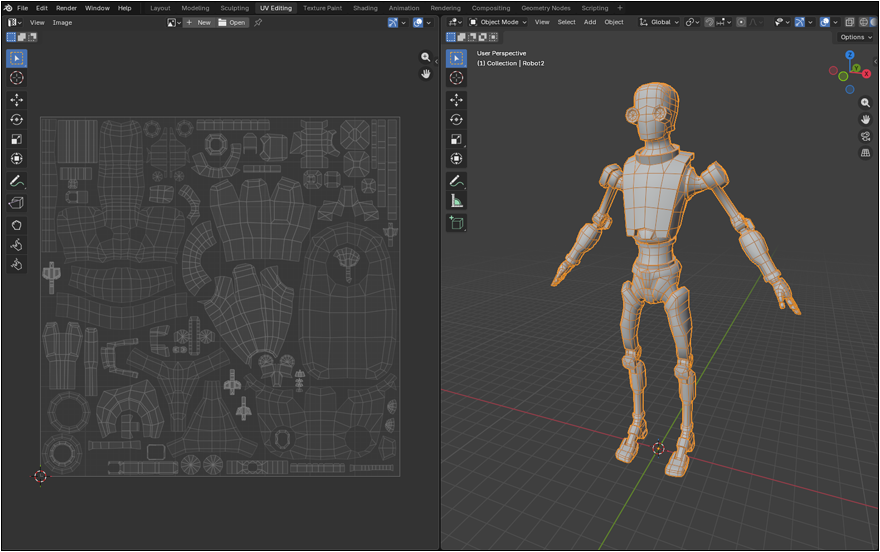
Task: Toggle snapping magnet in 3D viewport header
Action: [711, 22]
